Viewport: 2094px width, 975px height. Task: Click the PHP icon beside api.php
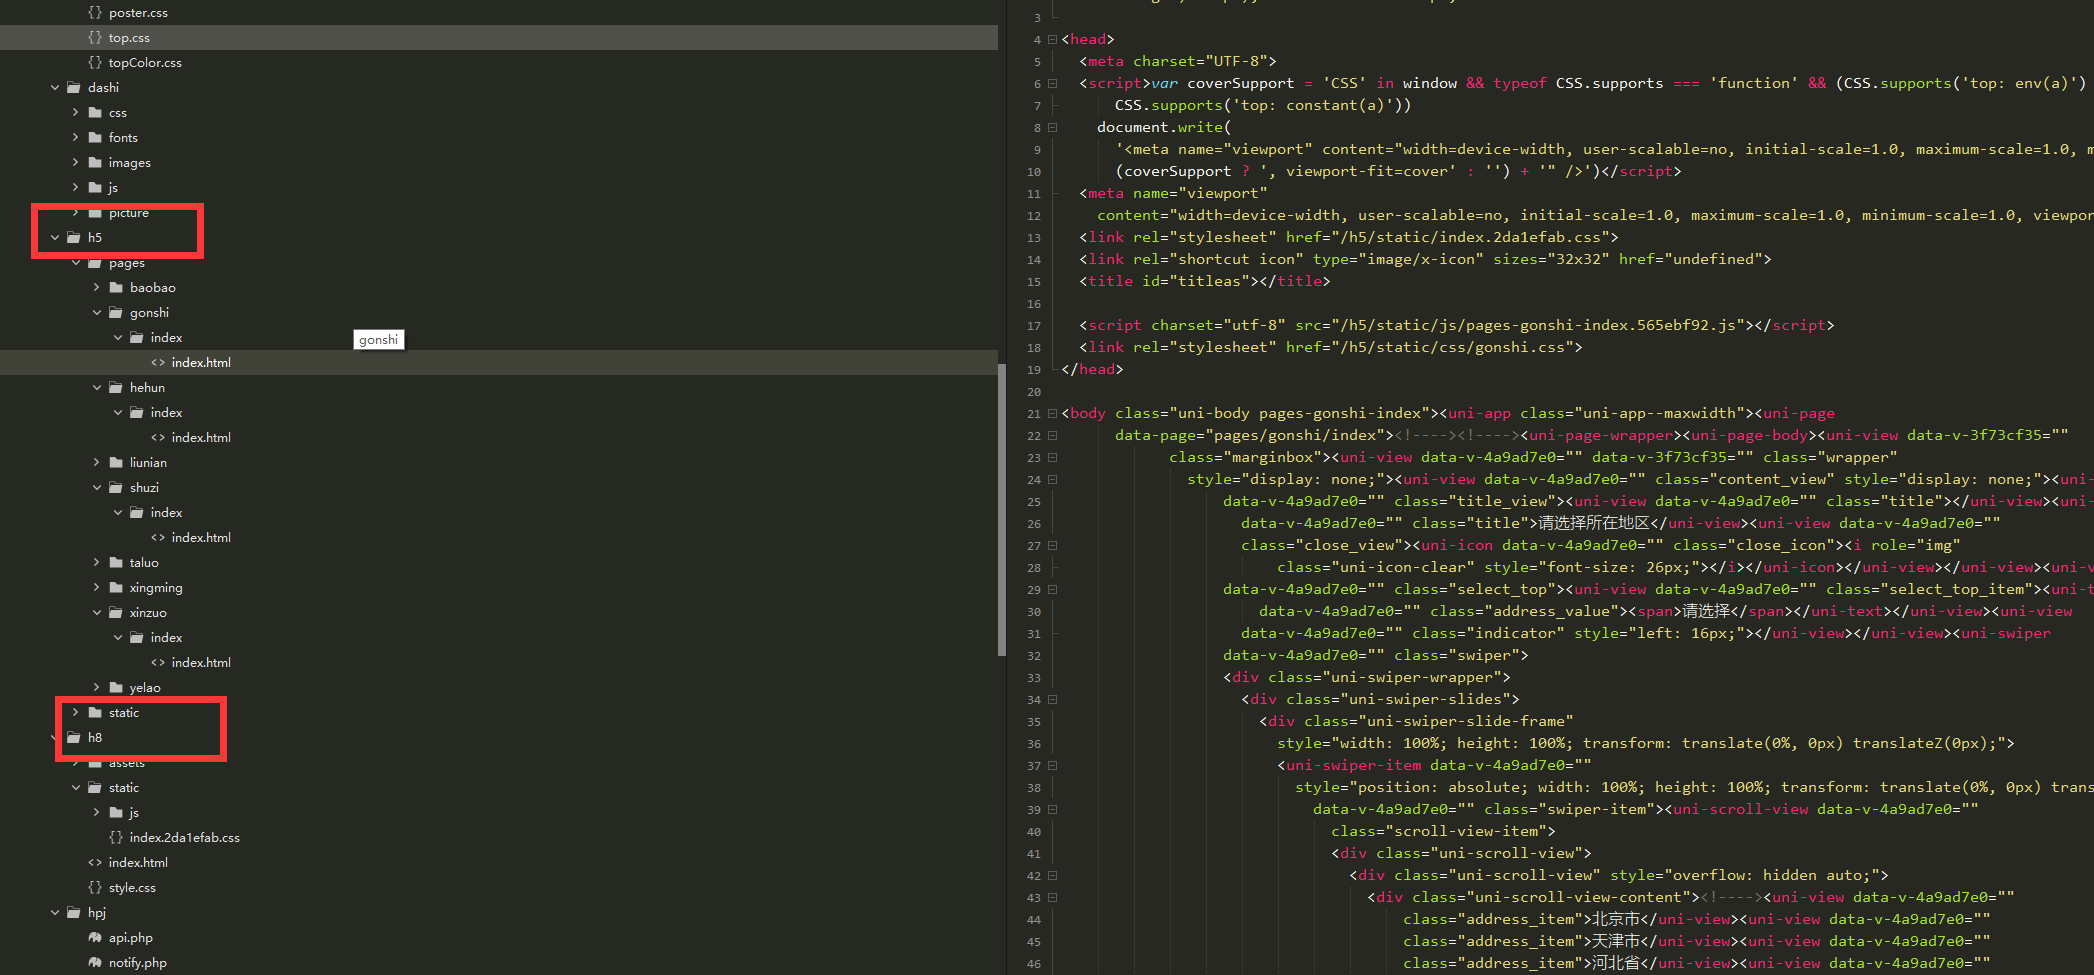(95, 938)
